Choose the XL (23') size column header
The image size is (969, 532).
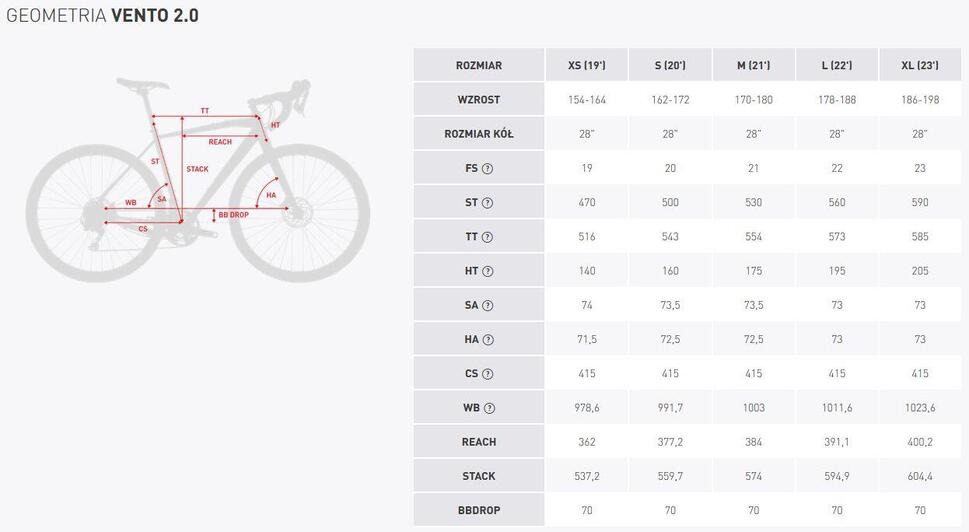point(920,65)
